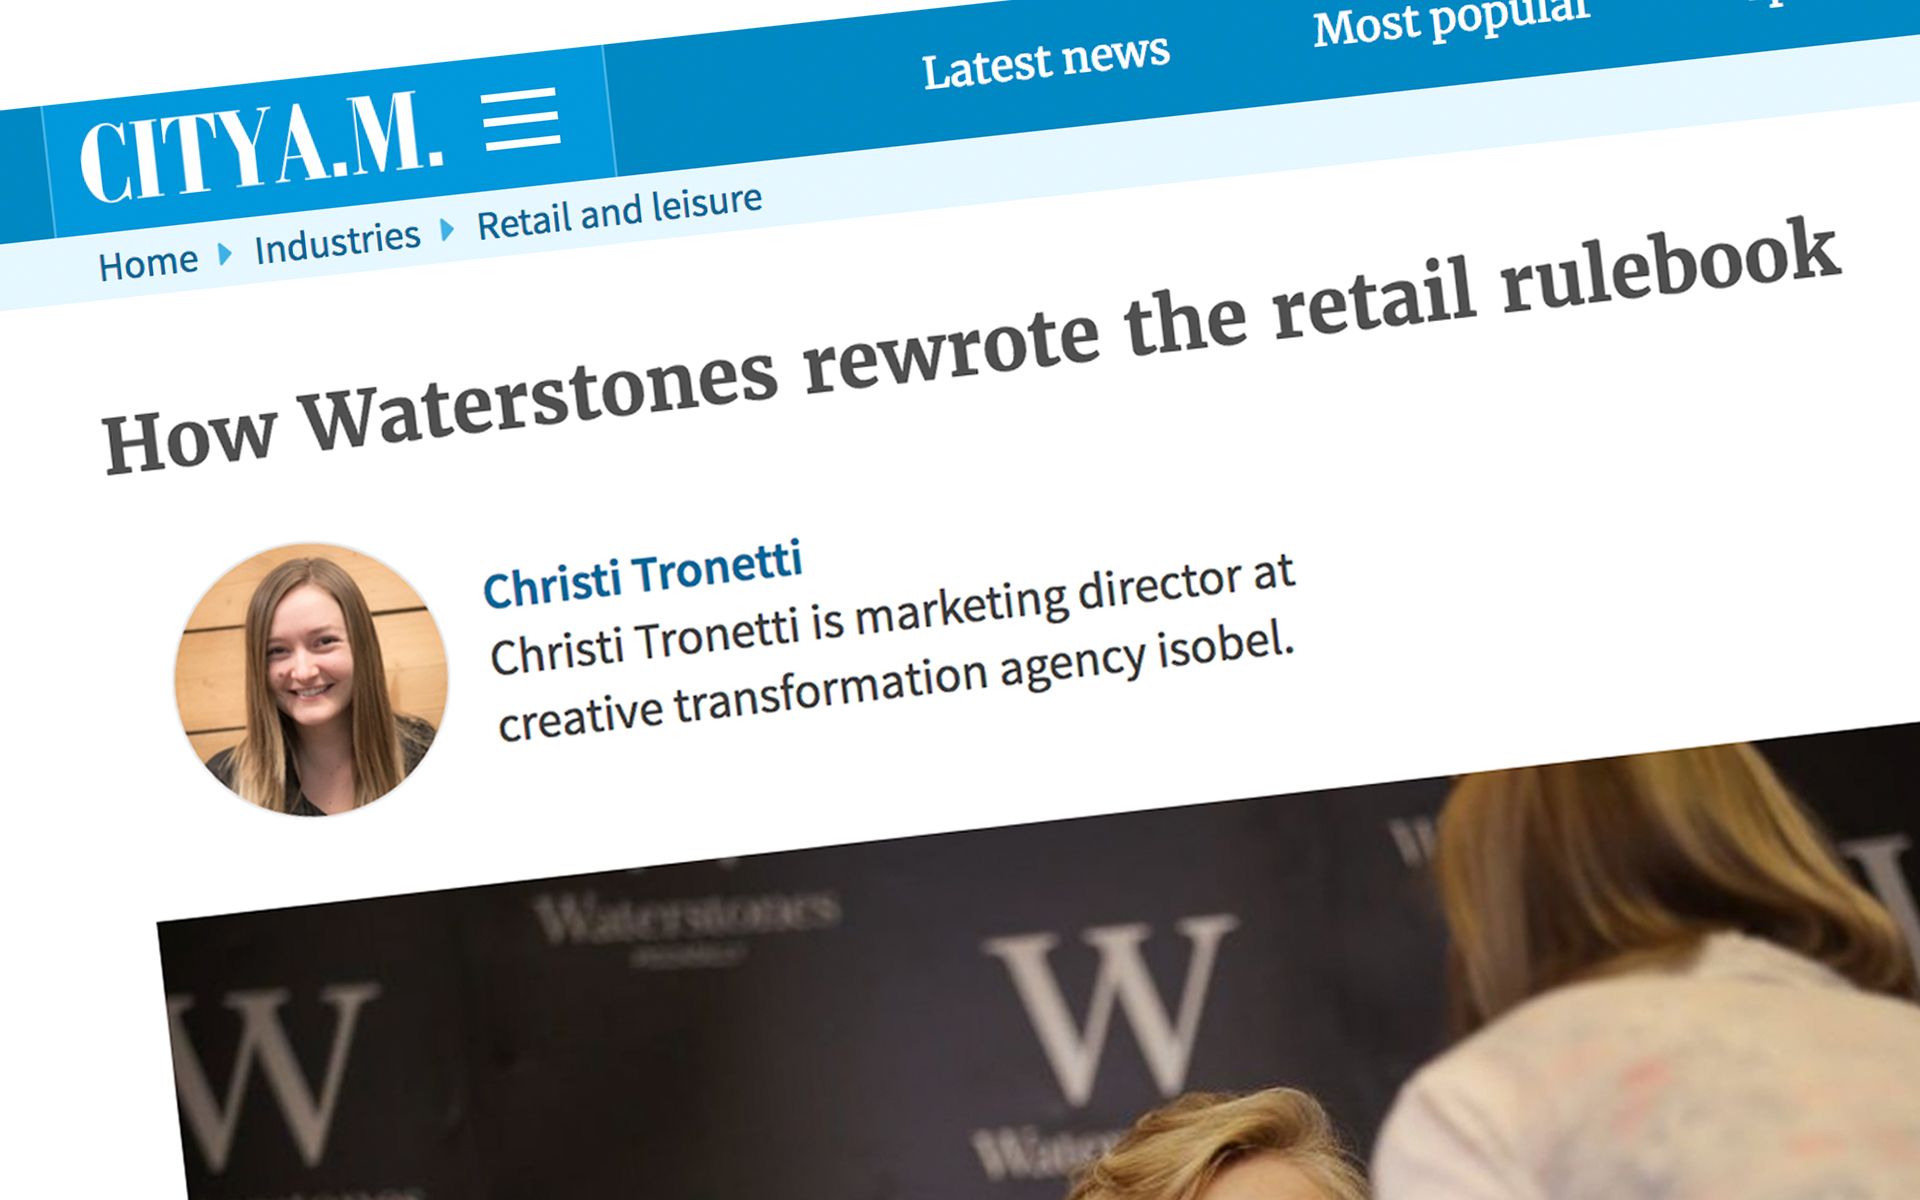Click the City A.M. logo

pyautogui.click(x=261, y=146)
